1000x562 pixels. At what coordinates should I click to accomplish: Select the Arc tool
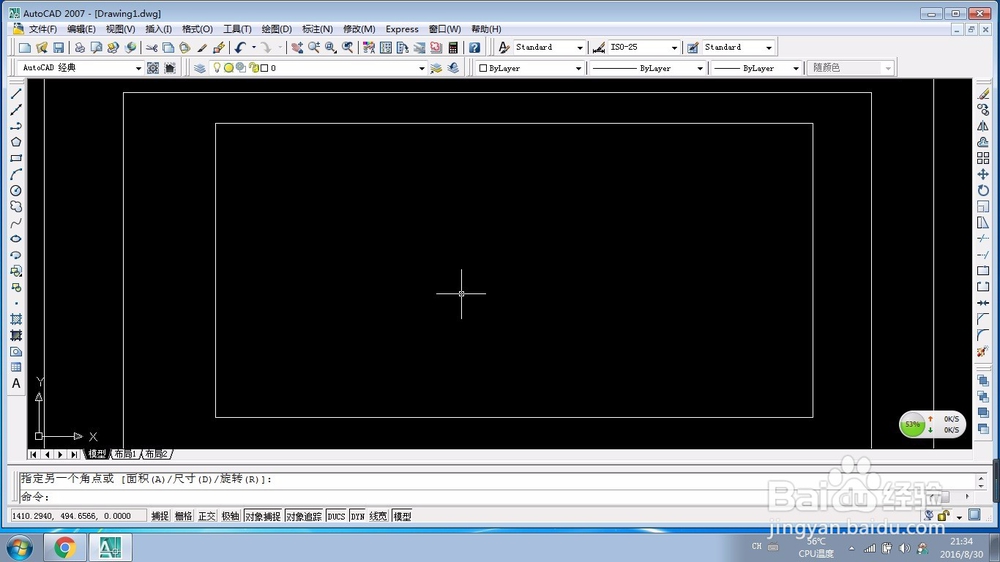coord(16,174)
